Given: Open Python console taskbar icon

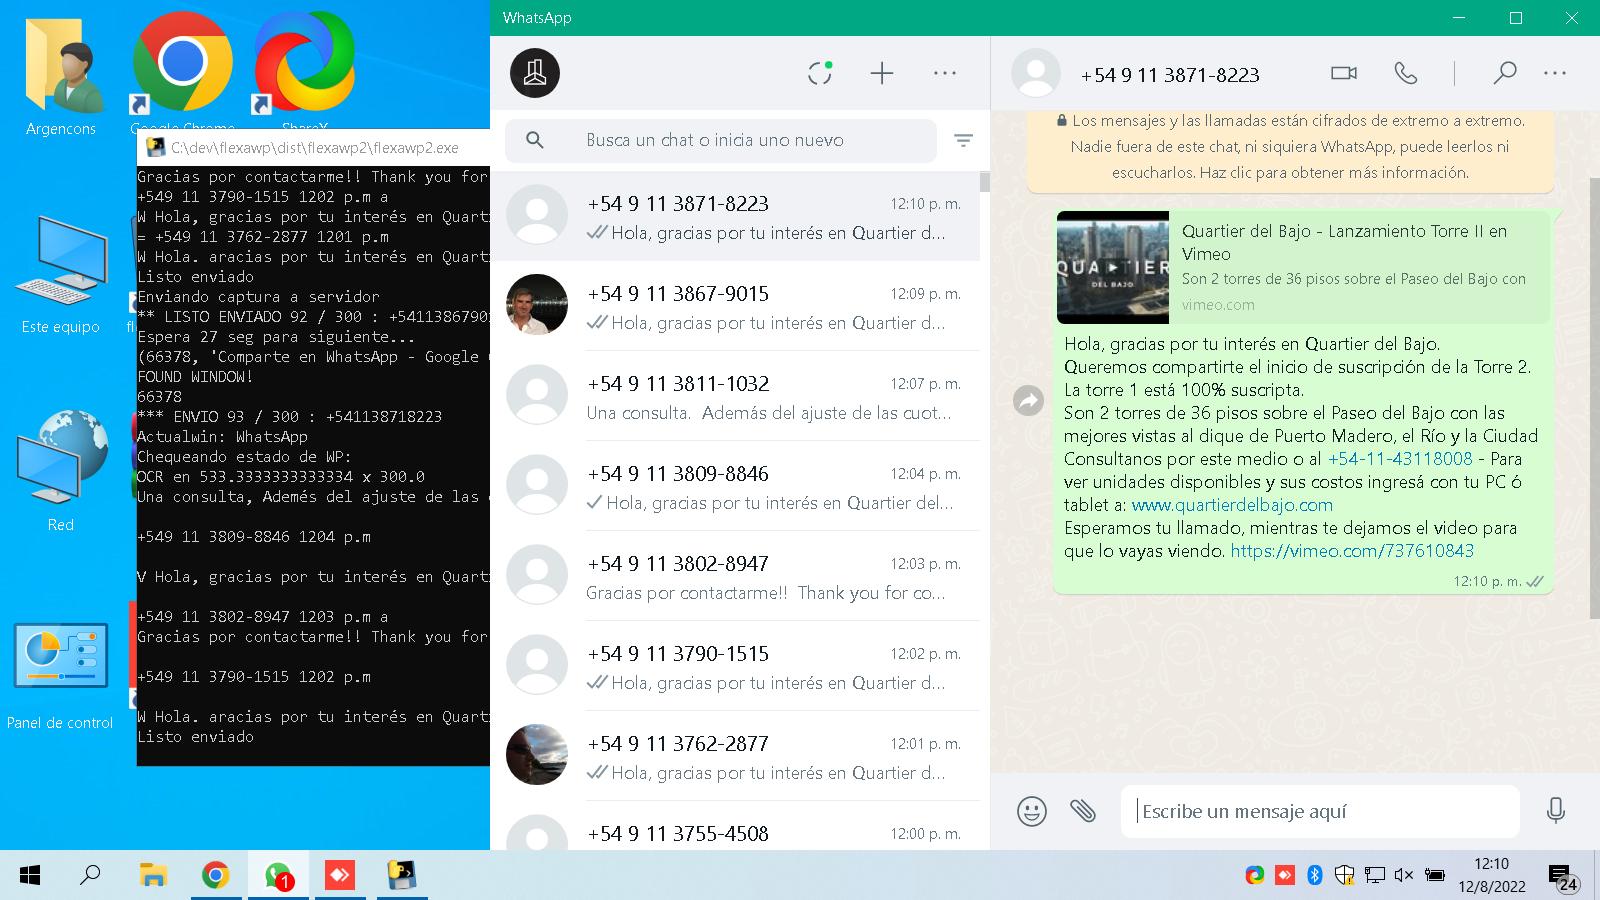Looking at the screenshot, I should point(402,876).
